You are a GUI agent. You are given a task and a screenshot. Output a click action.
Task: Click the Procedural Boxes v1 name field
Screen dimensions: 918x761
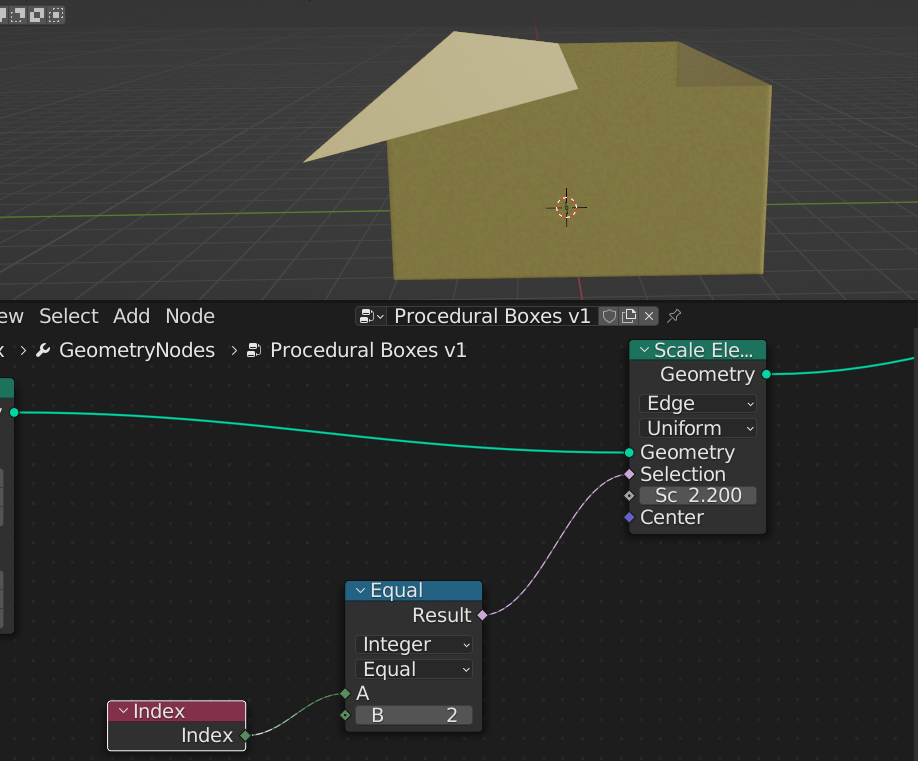pos(492,316)
